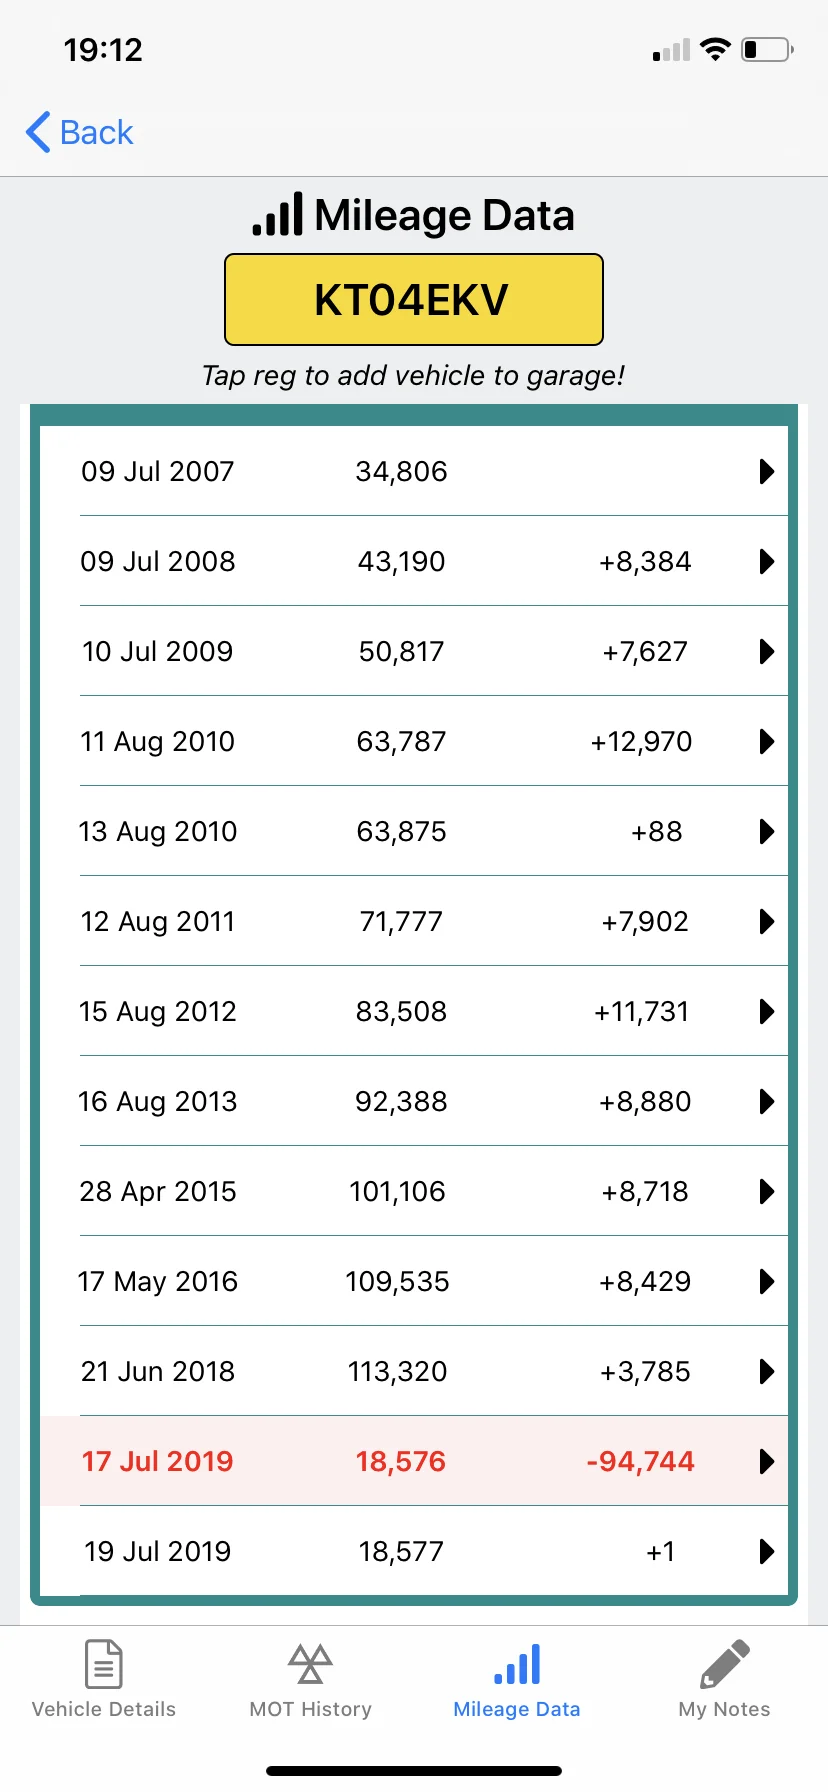The image size is (828, 1792).
Task: Tap the bar chart icon beside Mileage Data title
Action: (x=278, y=214)
